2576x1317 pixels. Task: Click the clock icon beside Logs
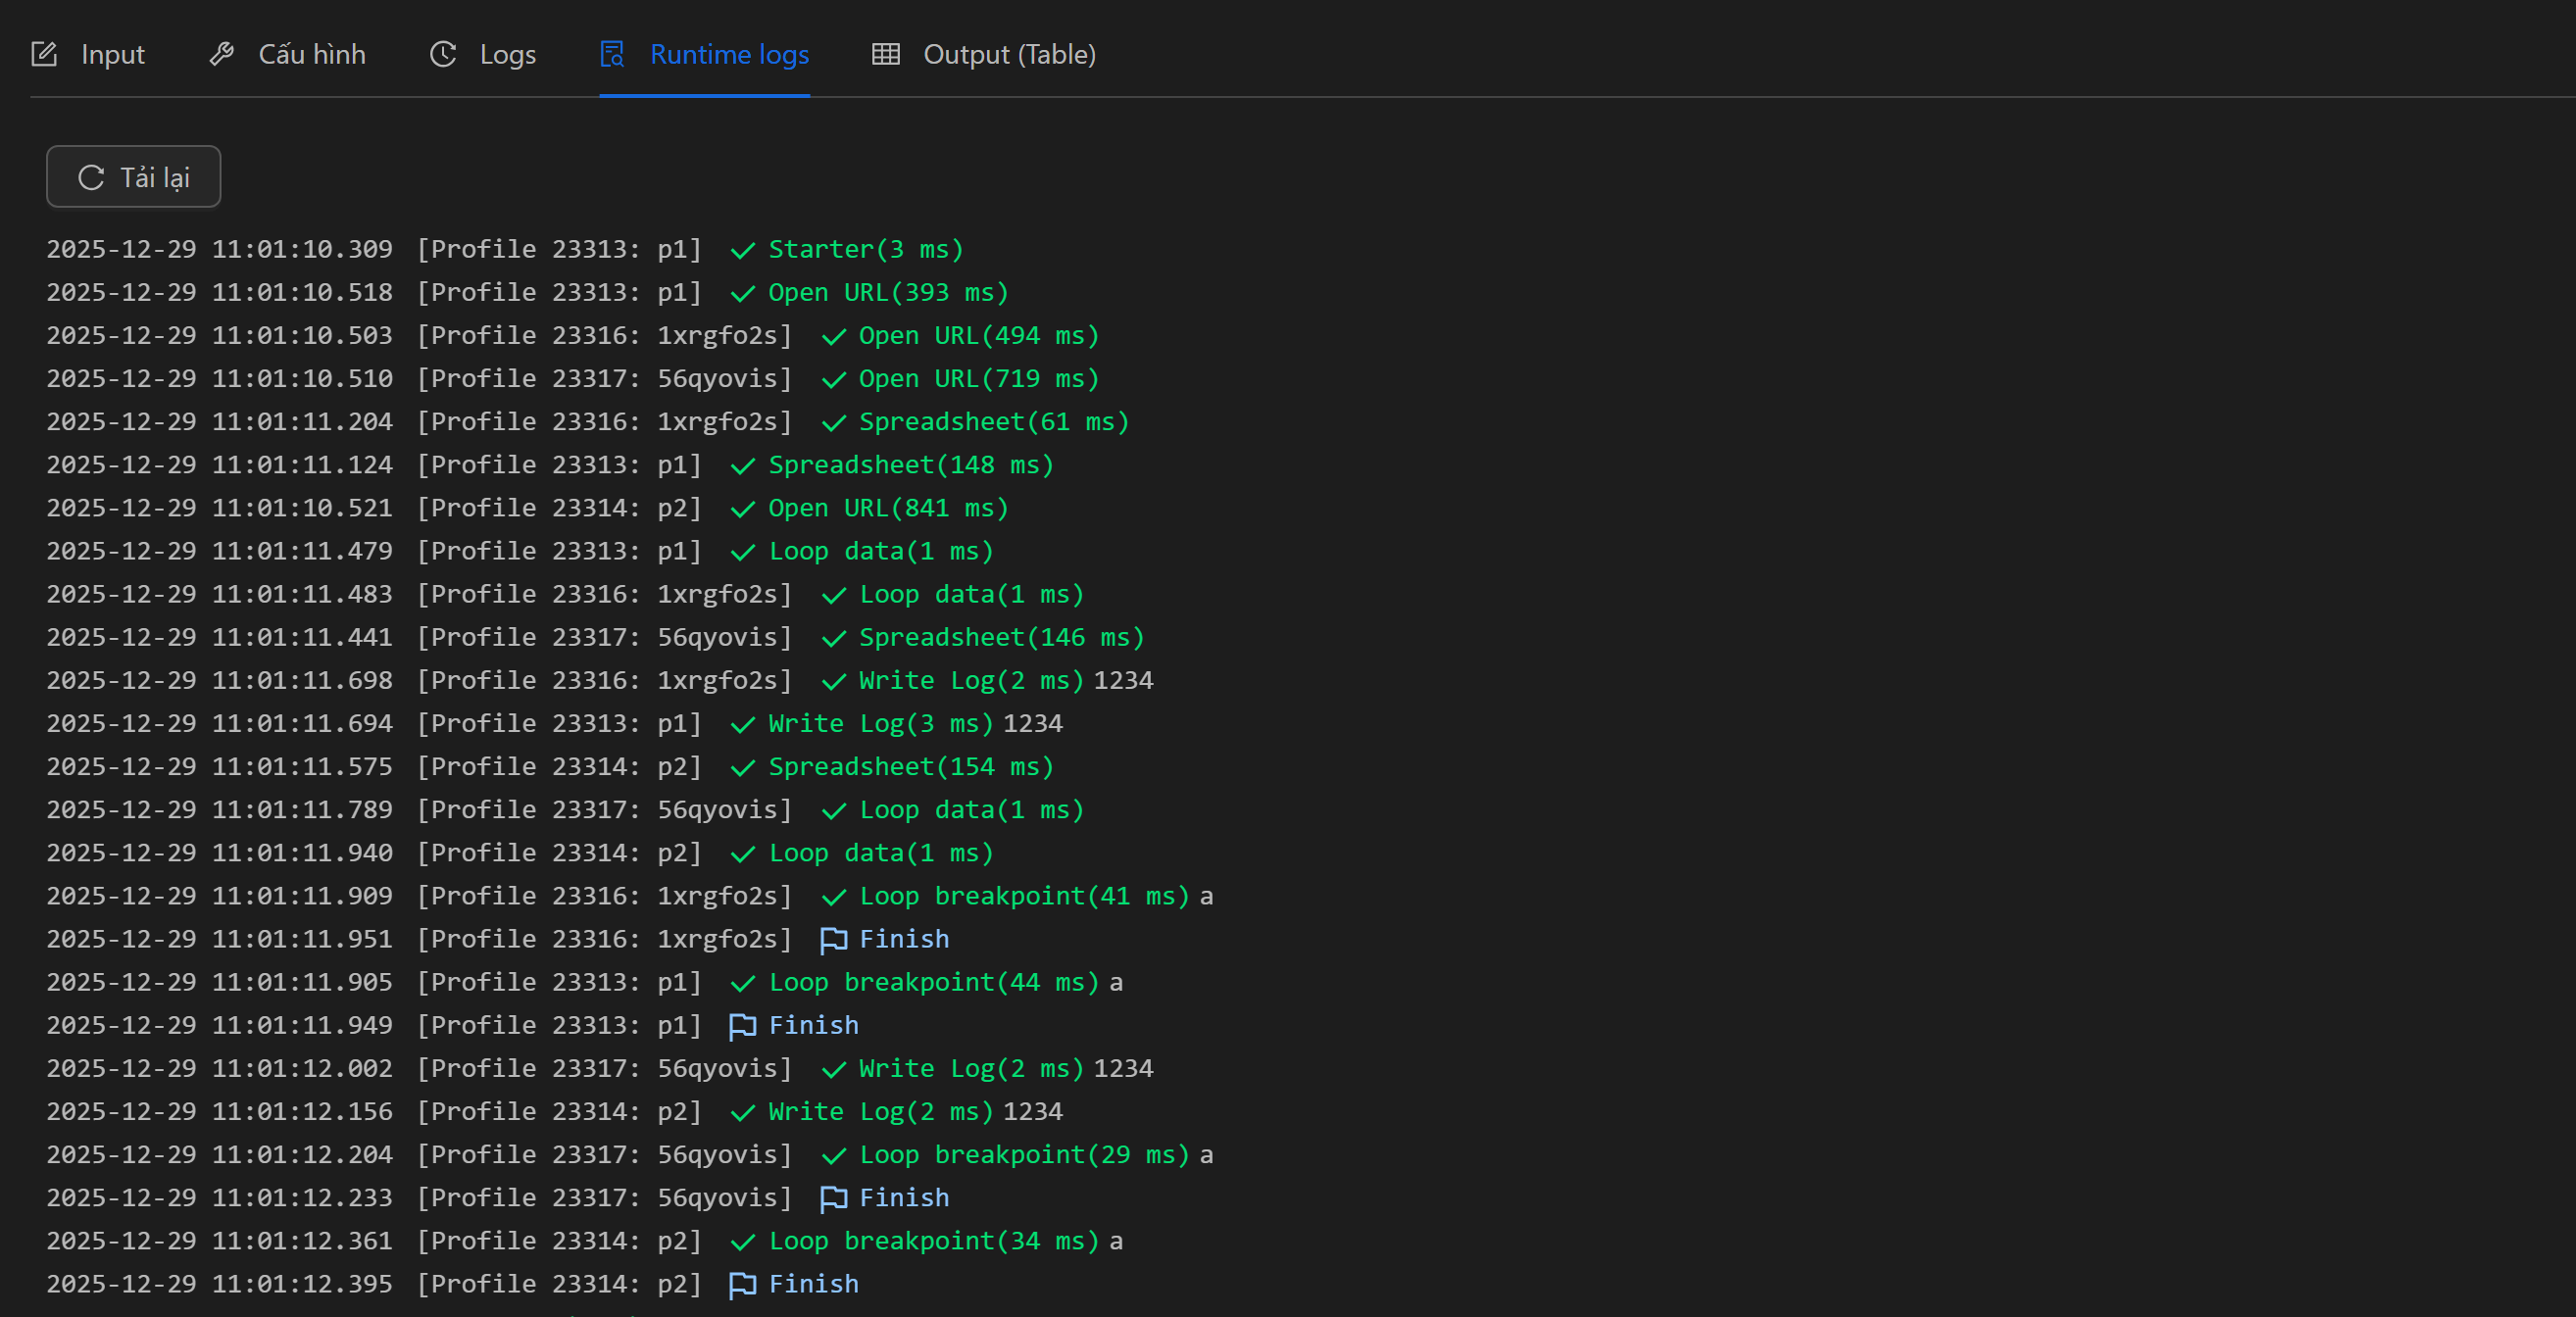(443, 54)
